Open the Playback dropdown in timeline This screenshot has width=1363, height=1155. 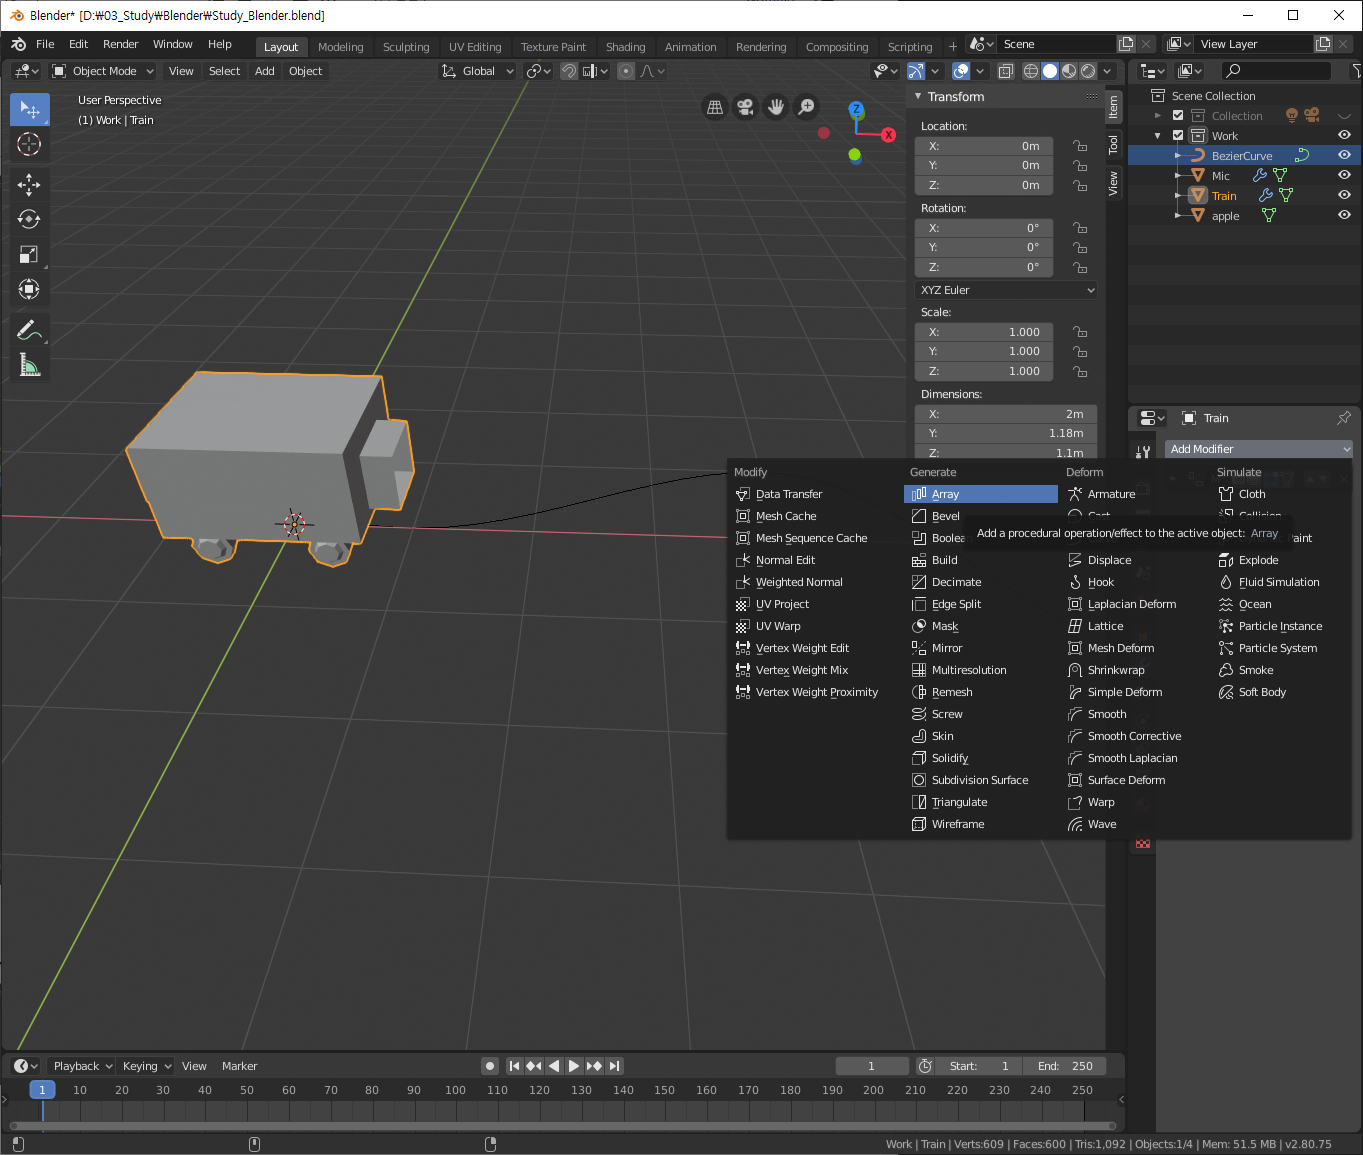pos(82,1066)
